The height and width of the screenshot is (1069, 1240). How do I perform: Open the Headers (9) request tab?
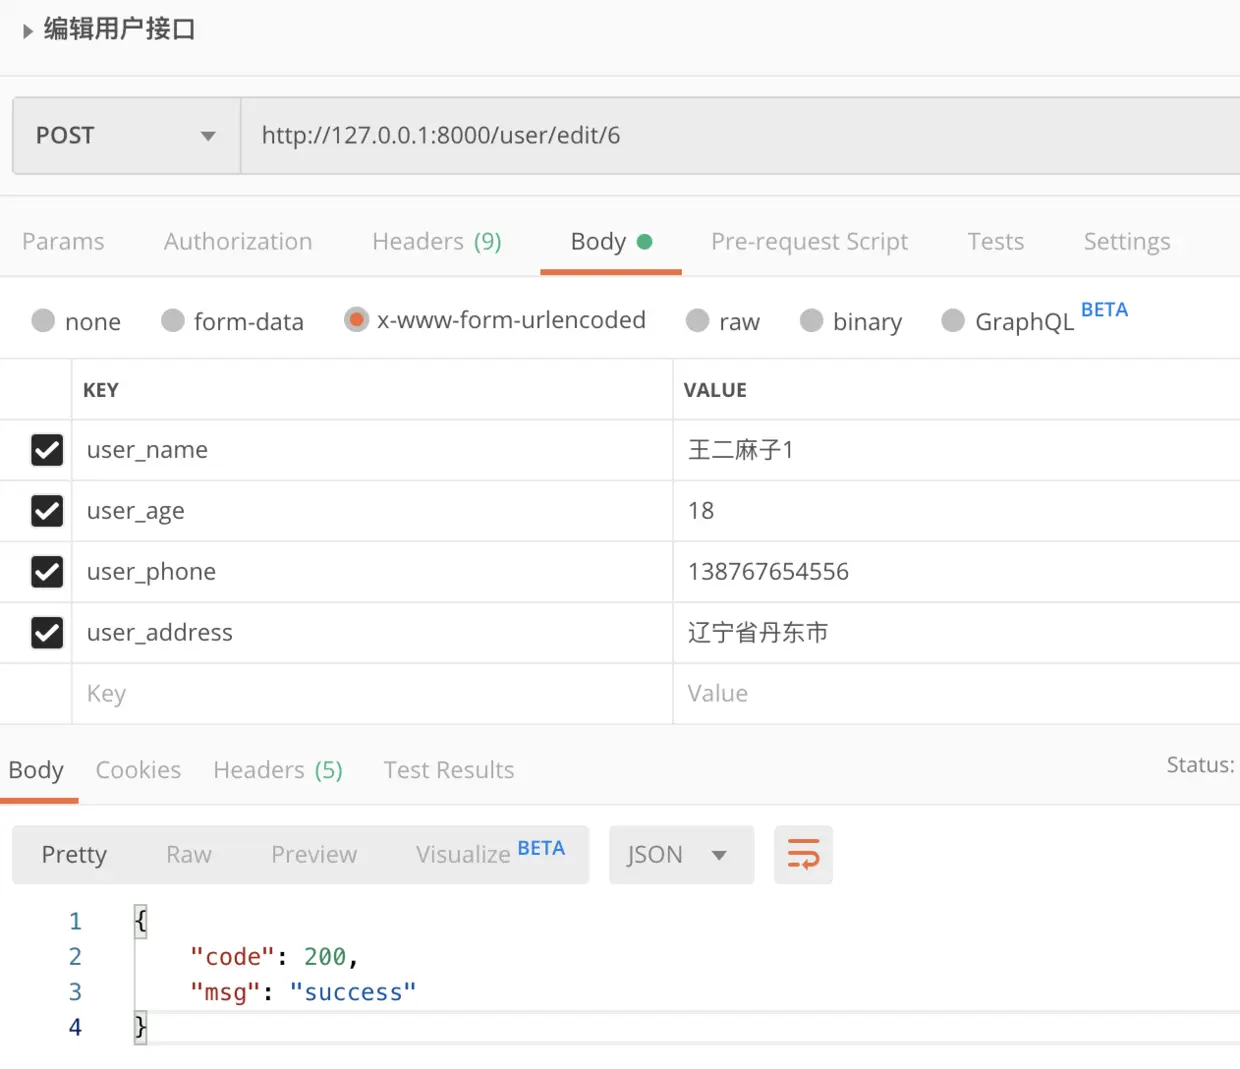[x=437, y=242]
